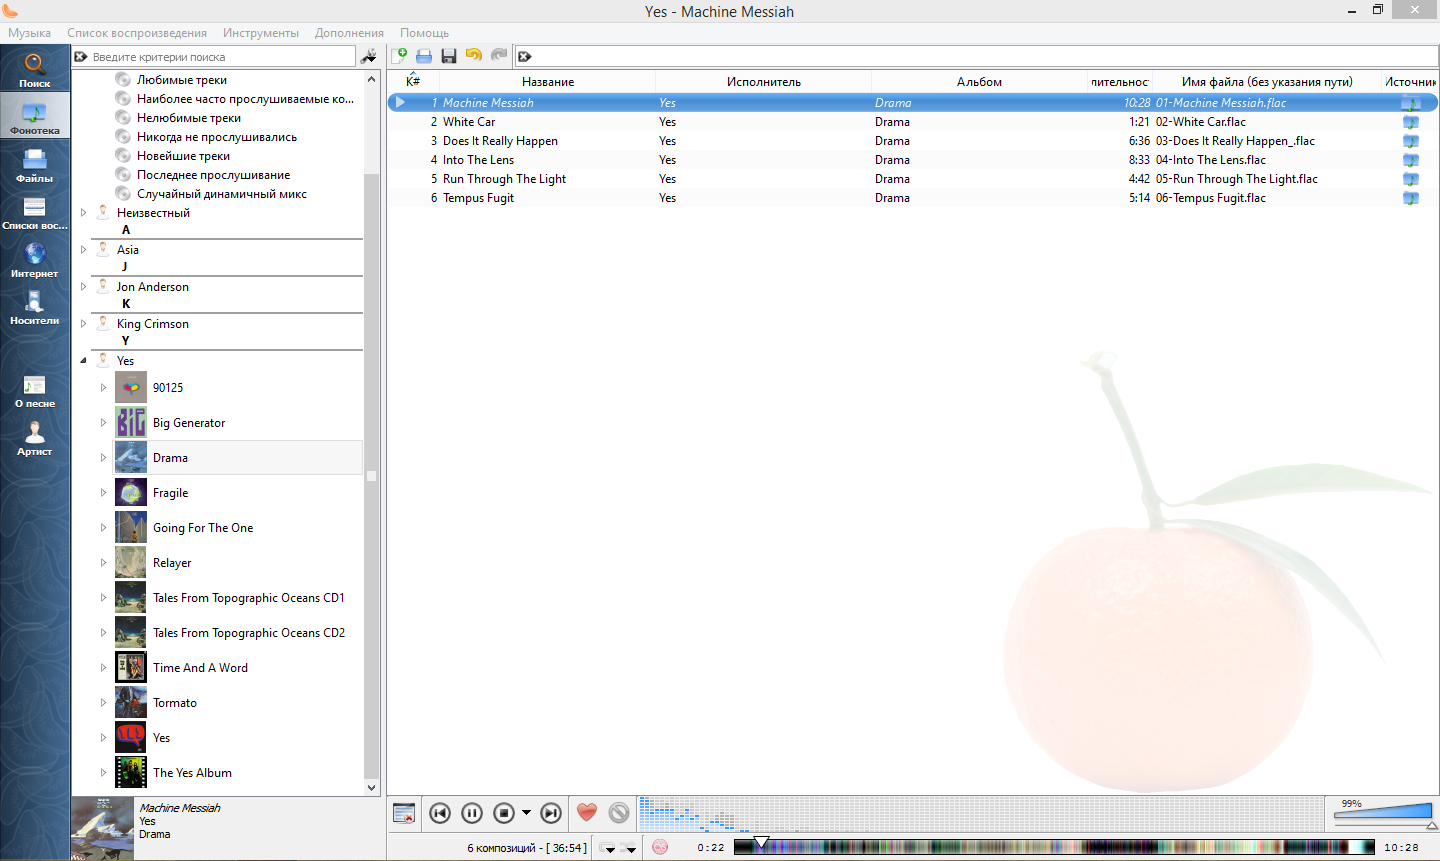1440x861 pixels.
Task: Click the Tormato album cover thumbnail
Action: pos(131,702)
